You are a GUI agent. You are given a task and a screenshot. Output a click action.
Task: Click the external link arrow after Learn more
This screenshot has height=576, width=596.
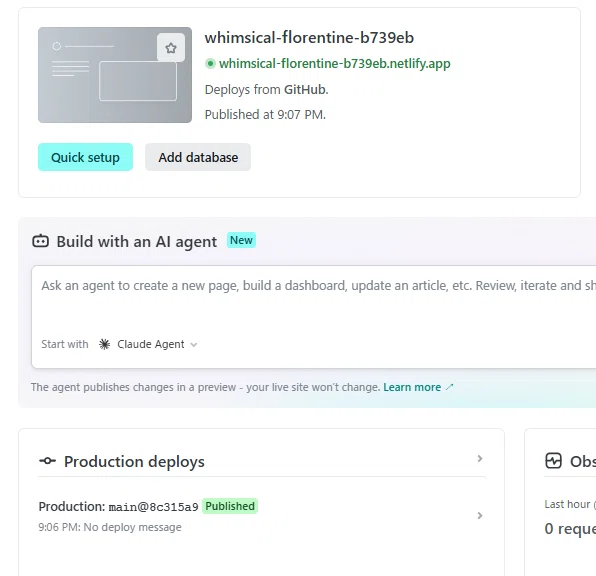point(450,387)
